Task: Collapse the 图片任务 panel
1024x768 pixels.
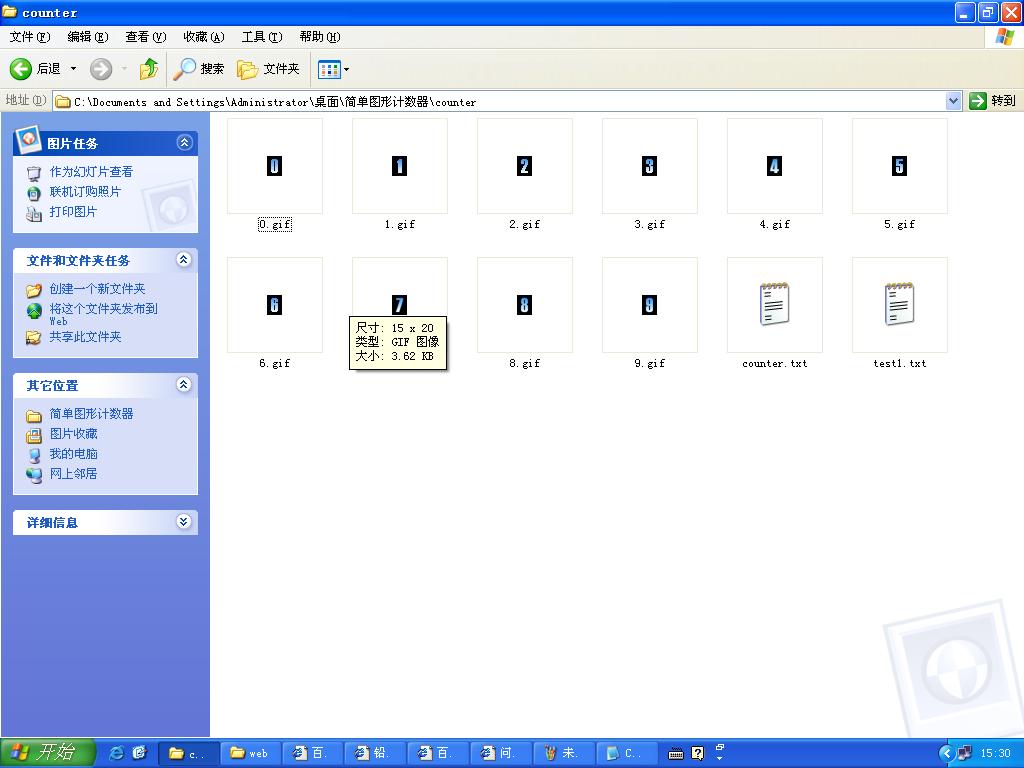Action: point(184,143)
